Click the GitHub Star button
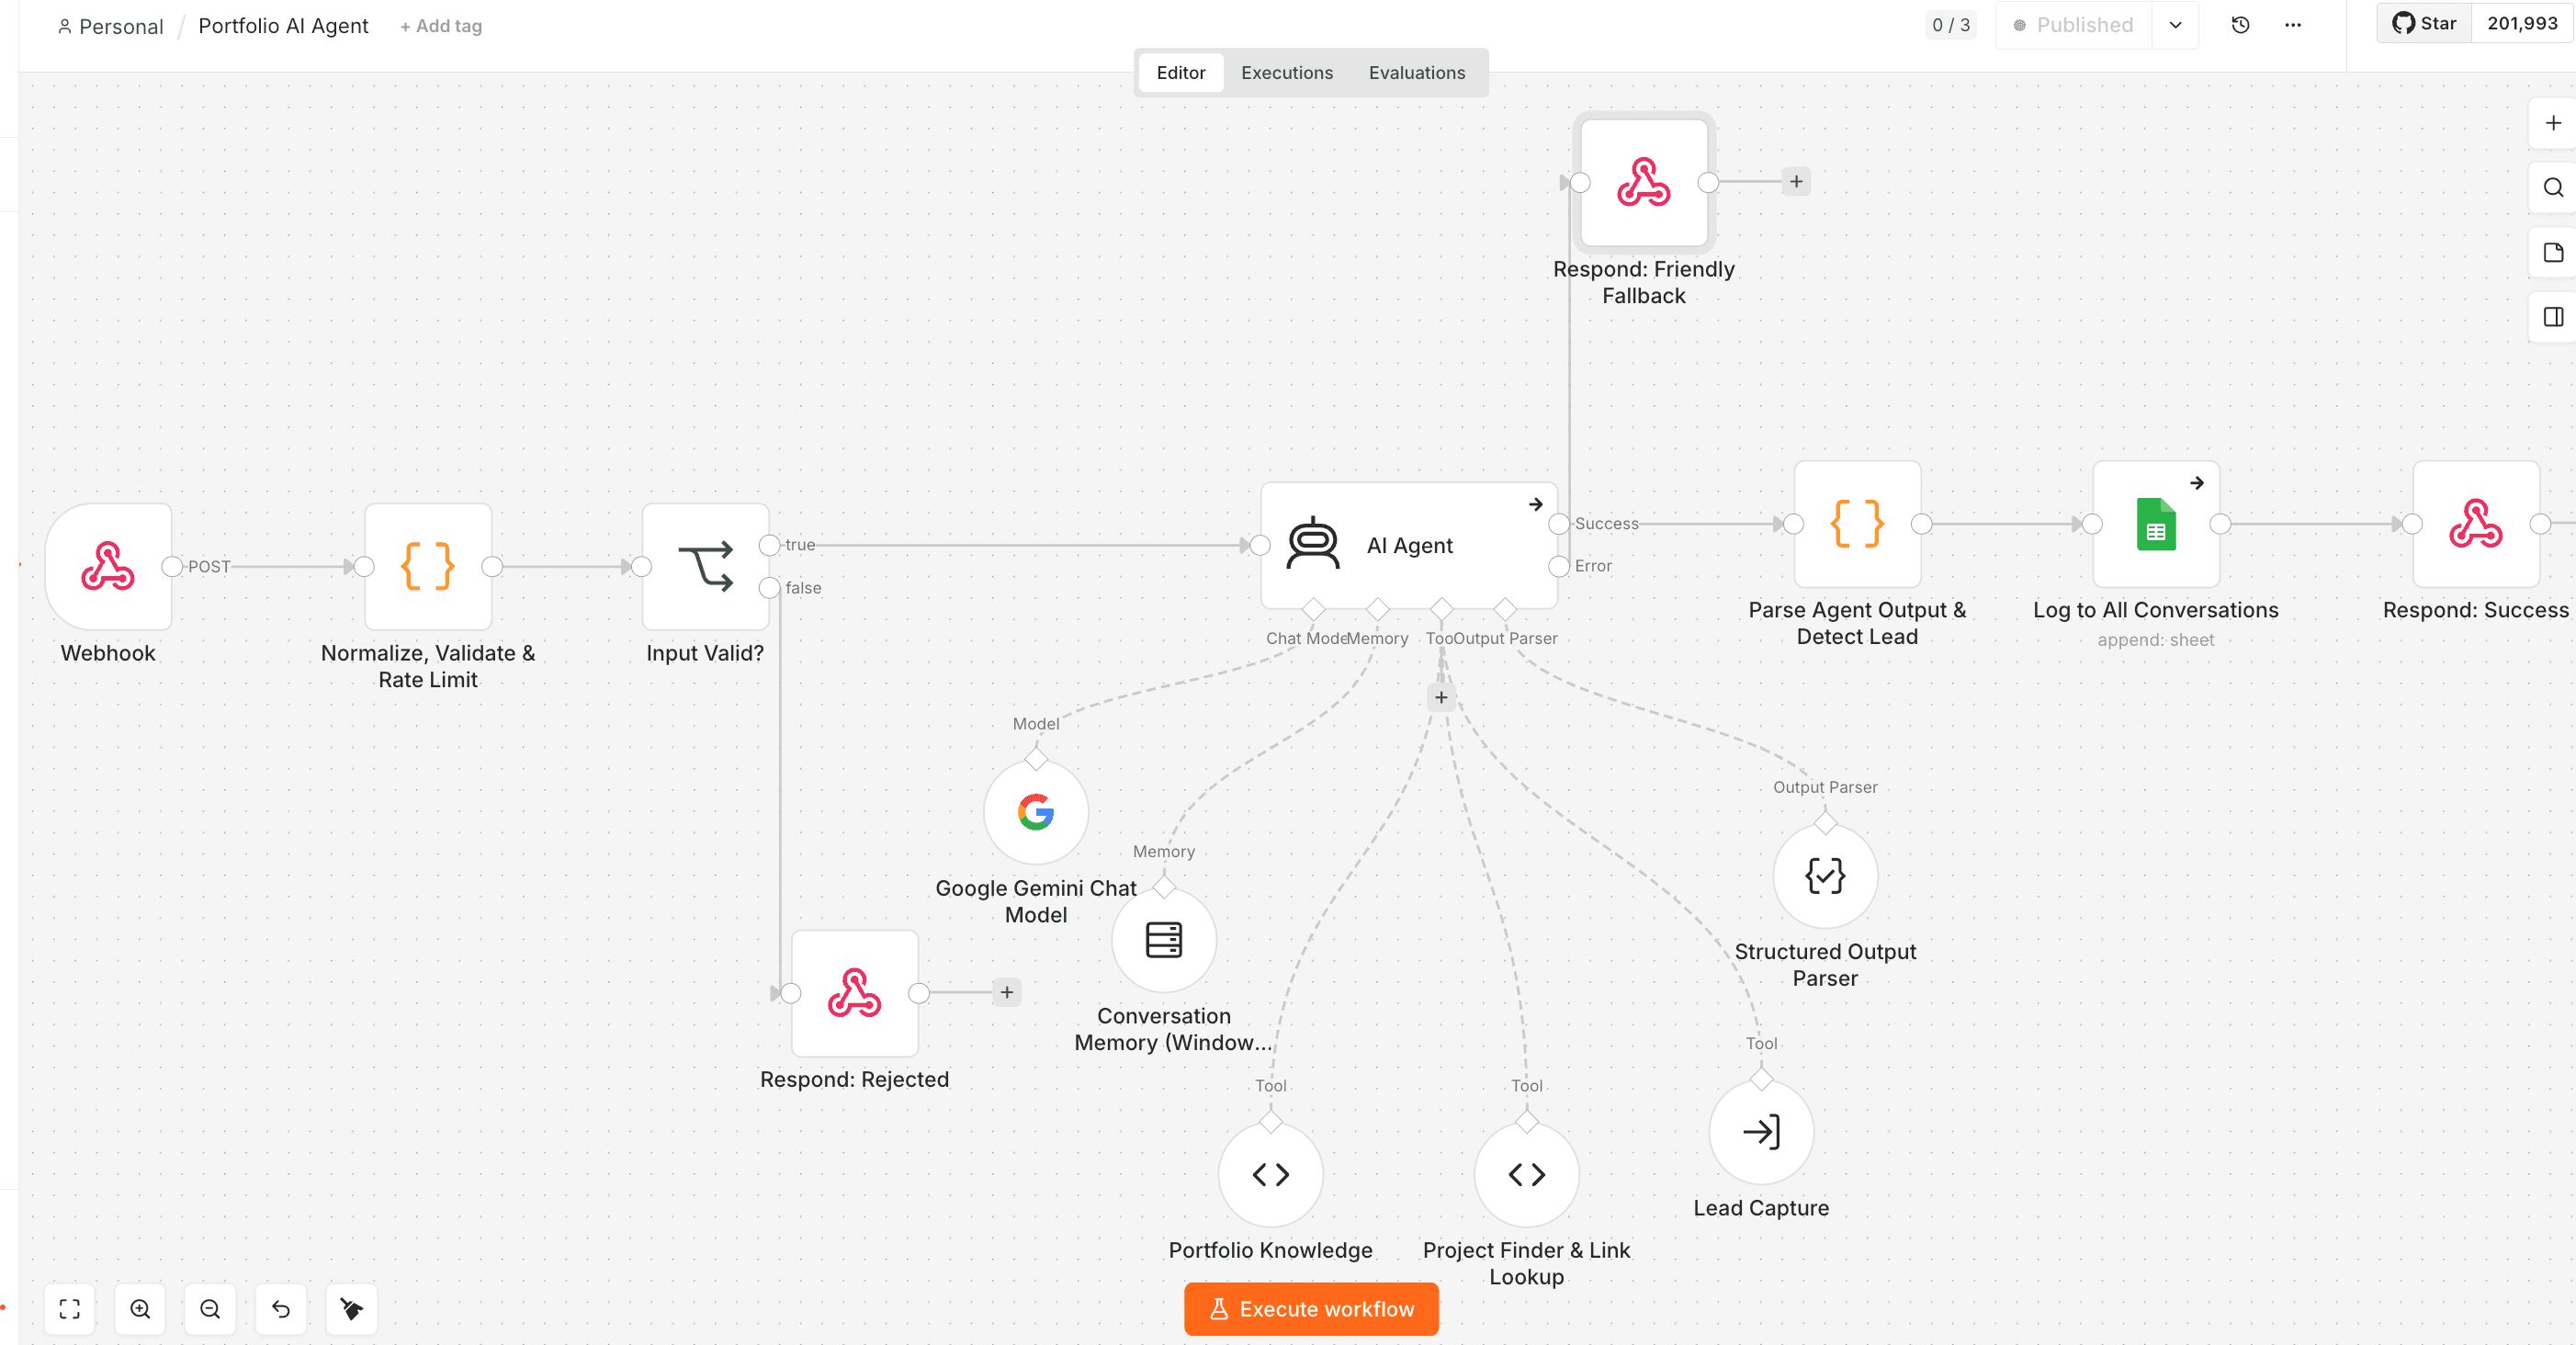The width and height of the screenshot is (2576, 1345). coord(2424,24)
